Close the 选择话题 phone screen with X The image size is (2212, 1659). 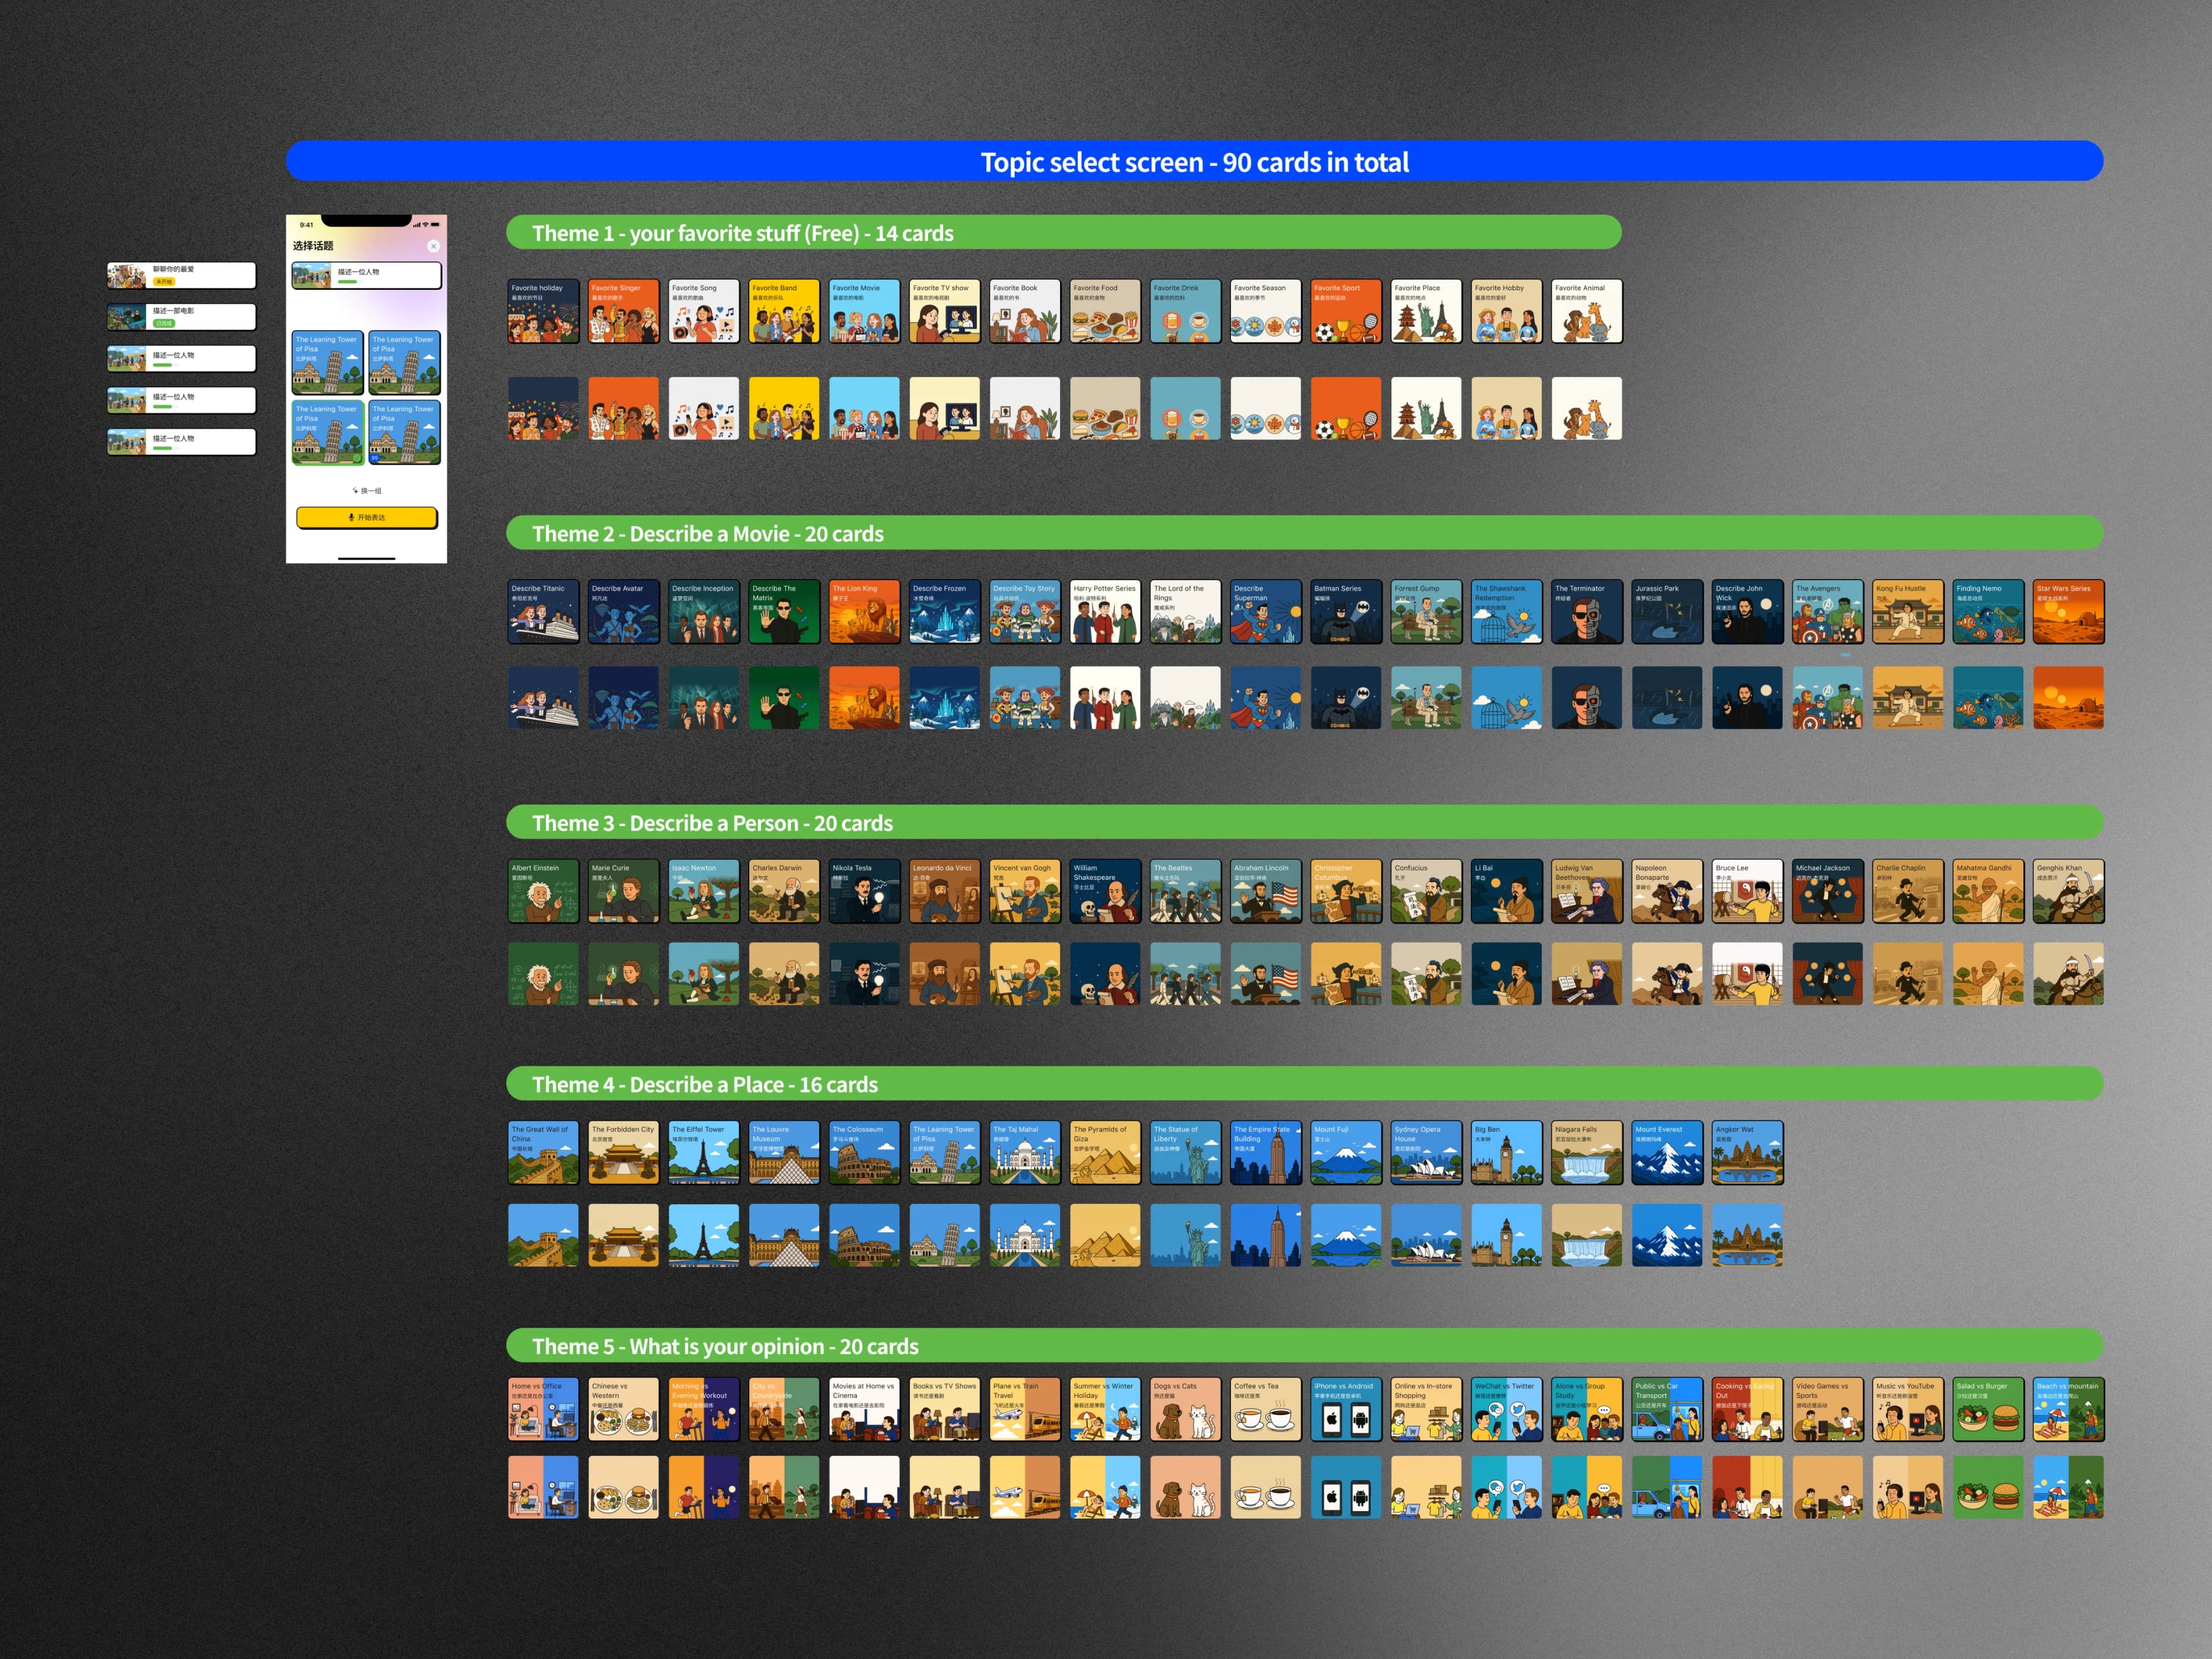tap(433, 246)
